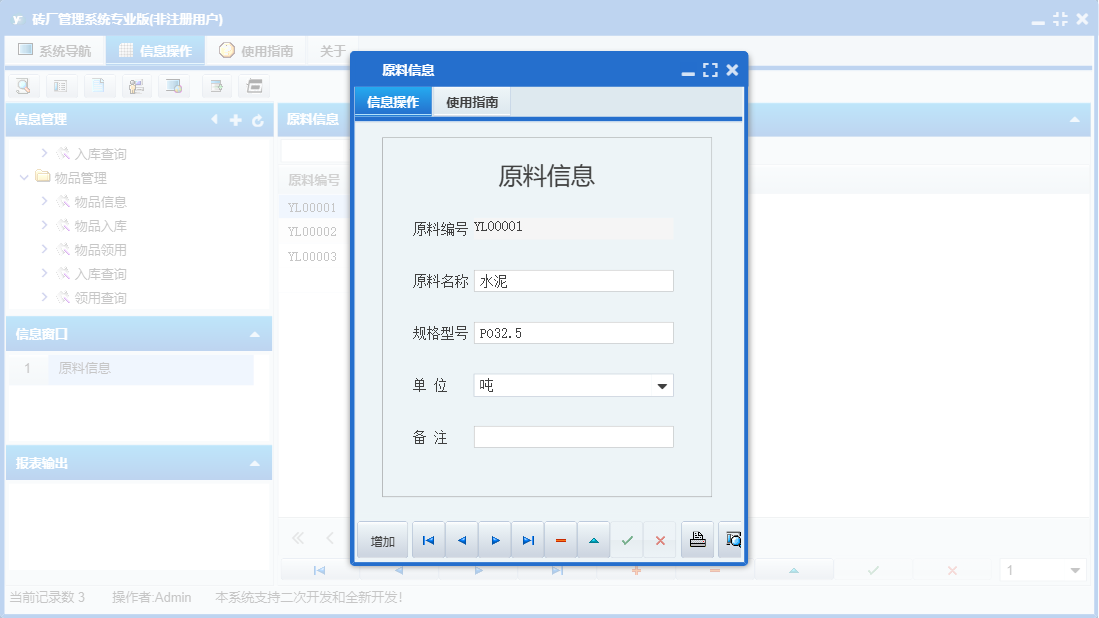Collapse the 物品管理 folder in the tree
1099x618 pixels.
point(24,177)
